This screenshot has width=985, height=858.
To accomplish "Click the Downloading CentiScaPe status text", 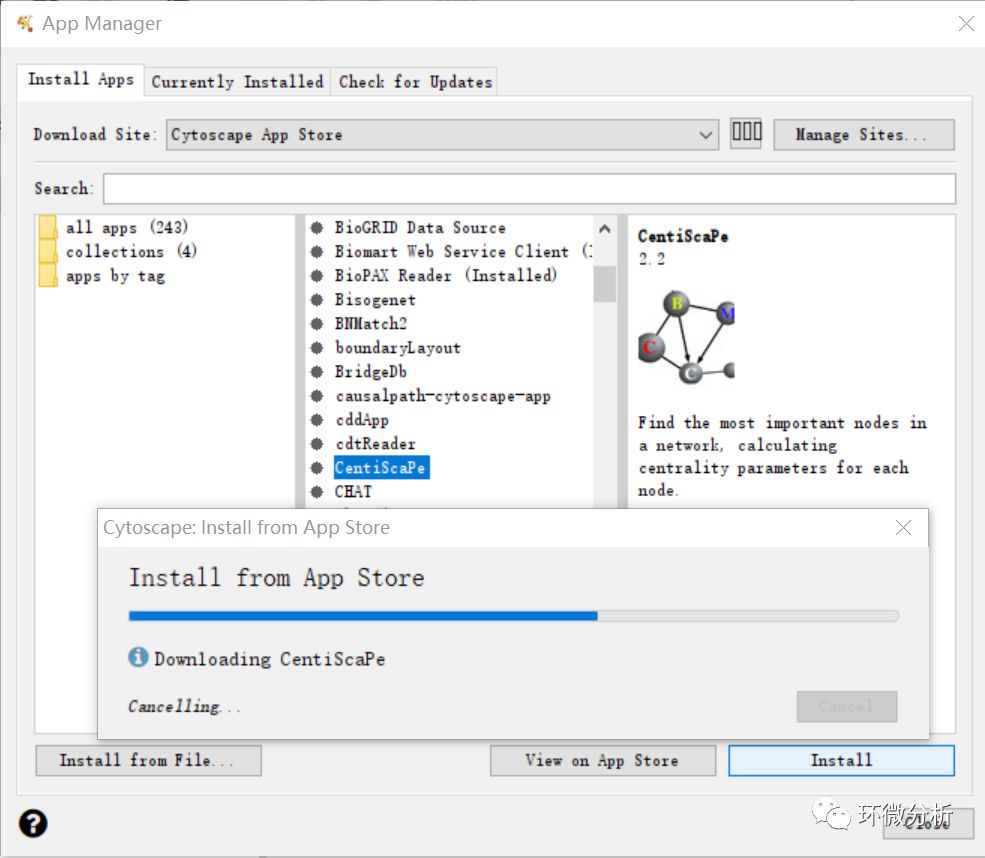I will [x=269, y=658].
